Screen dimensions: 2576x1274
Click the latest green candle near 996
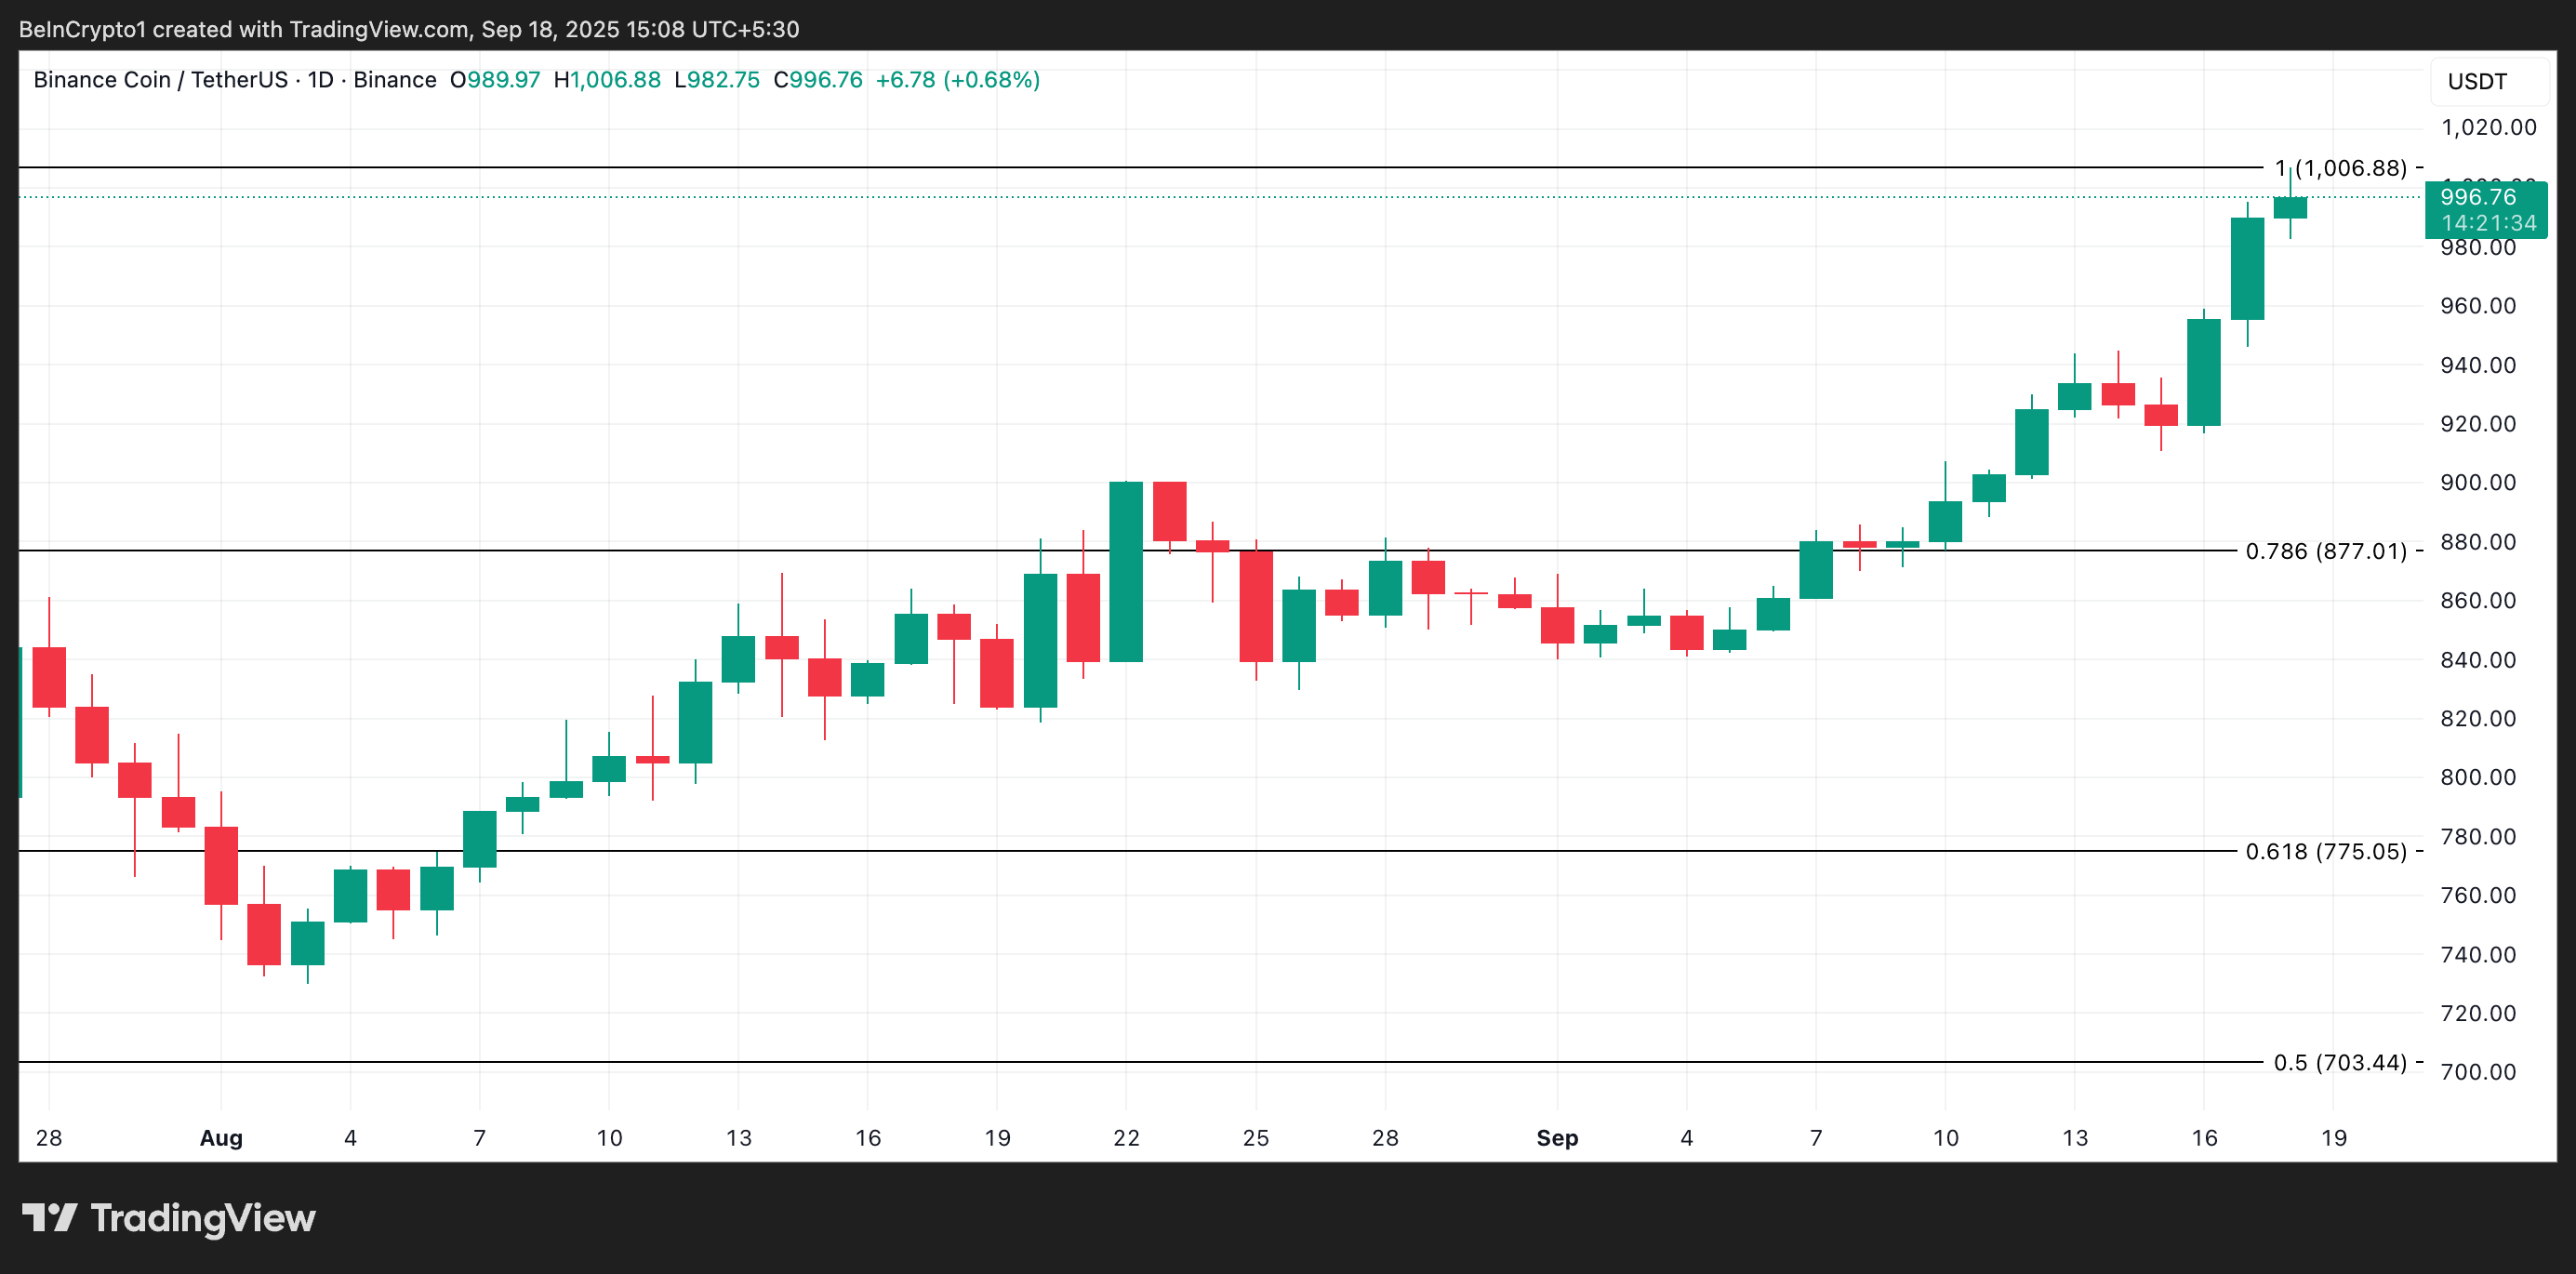click(2290, 207)
